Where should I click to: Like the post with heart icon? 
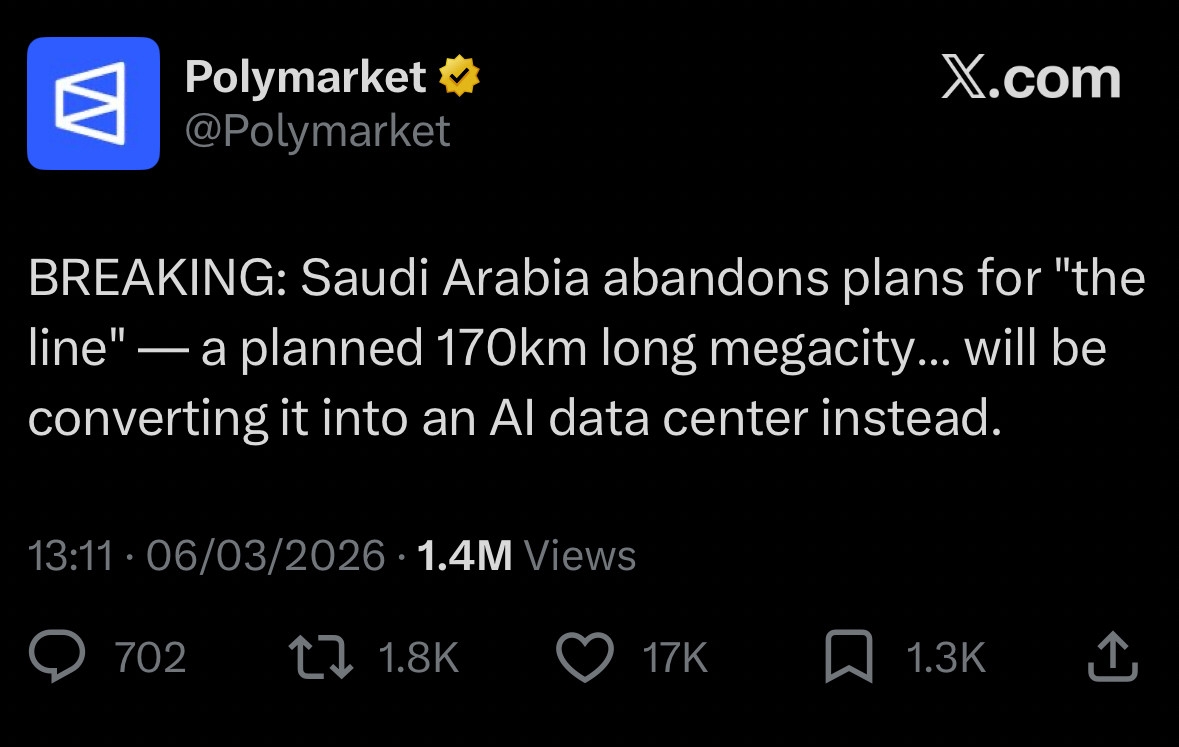click(583, 658)
